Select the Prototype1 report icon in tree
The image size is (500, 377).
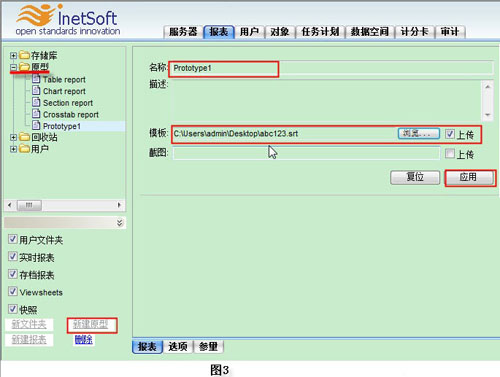point(36,125)
